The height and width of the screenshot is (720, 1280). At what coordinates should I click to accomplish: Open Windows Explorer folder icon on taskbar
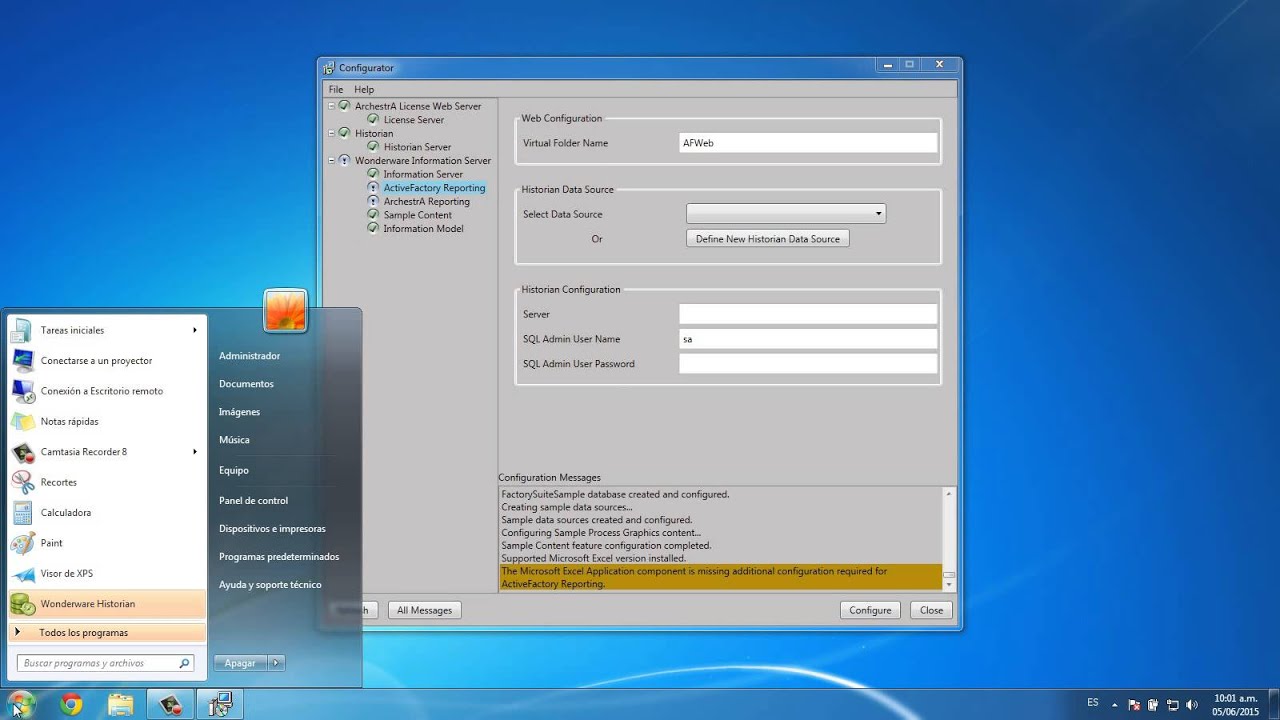pyautogui.click(x=120, y=704)
